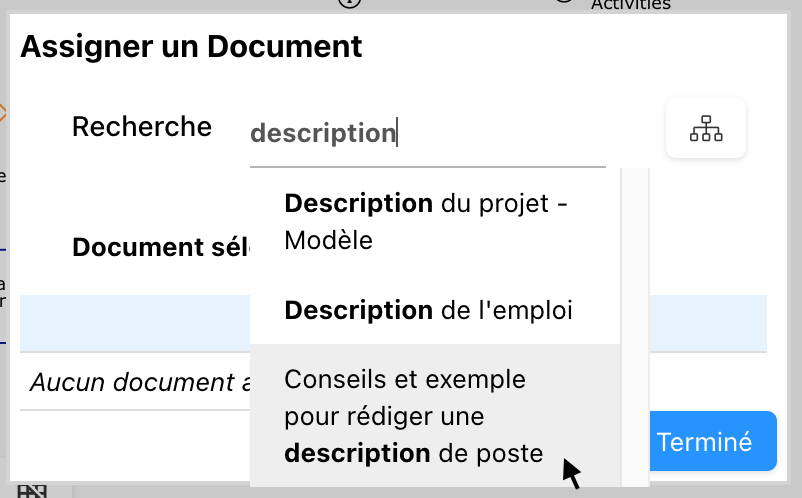Click the 'Document sél…' column header
This screenshot has height=498, width=802.
pos(159,248)
